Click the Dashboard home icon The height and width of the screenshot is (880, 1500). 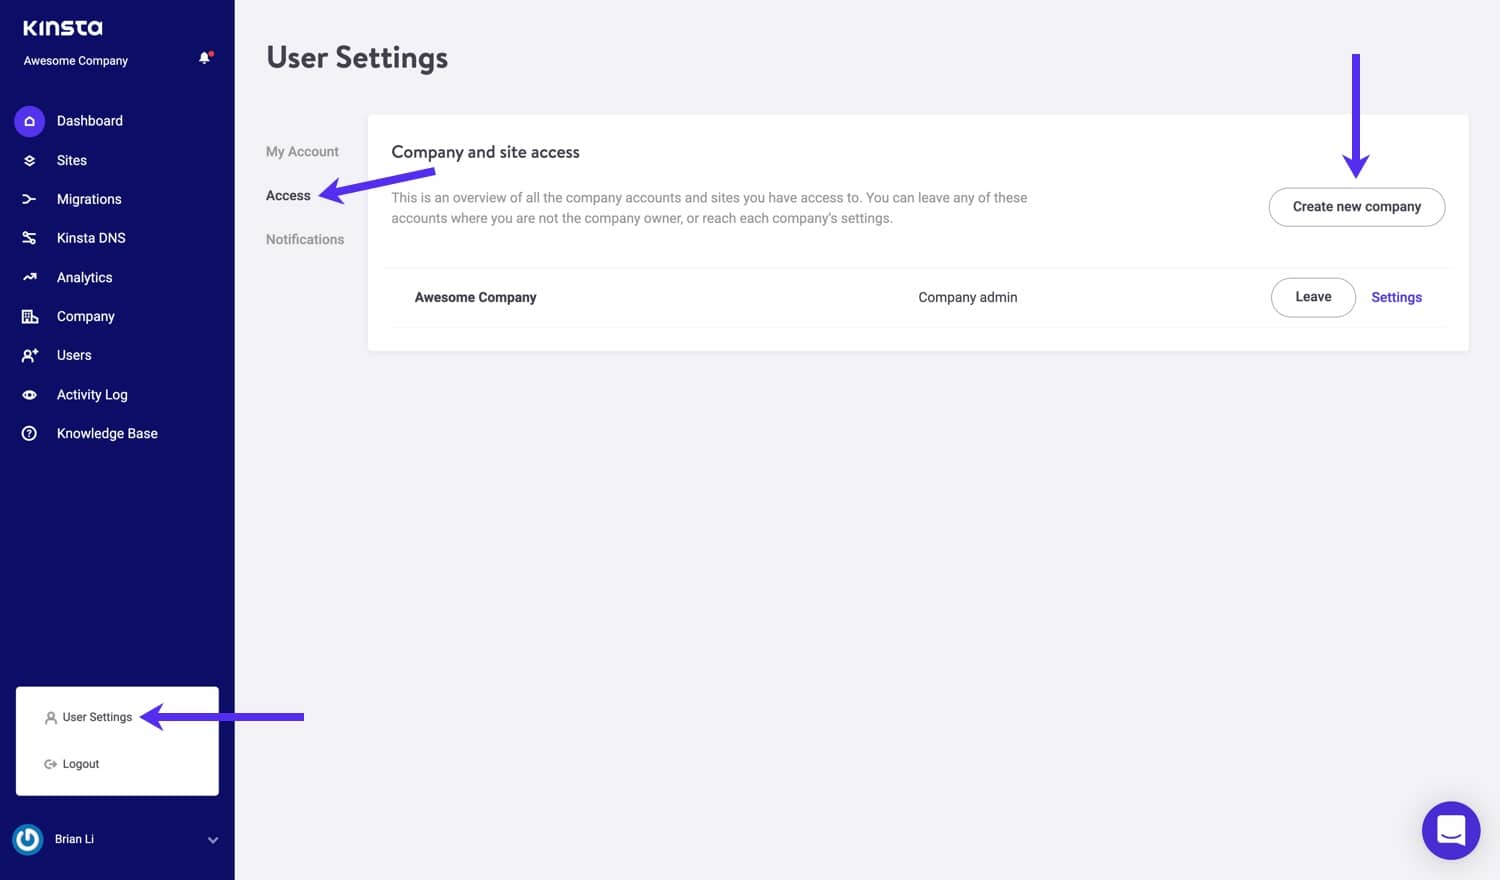pos(29,121)
